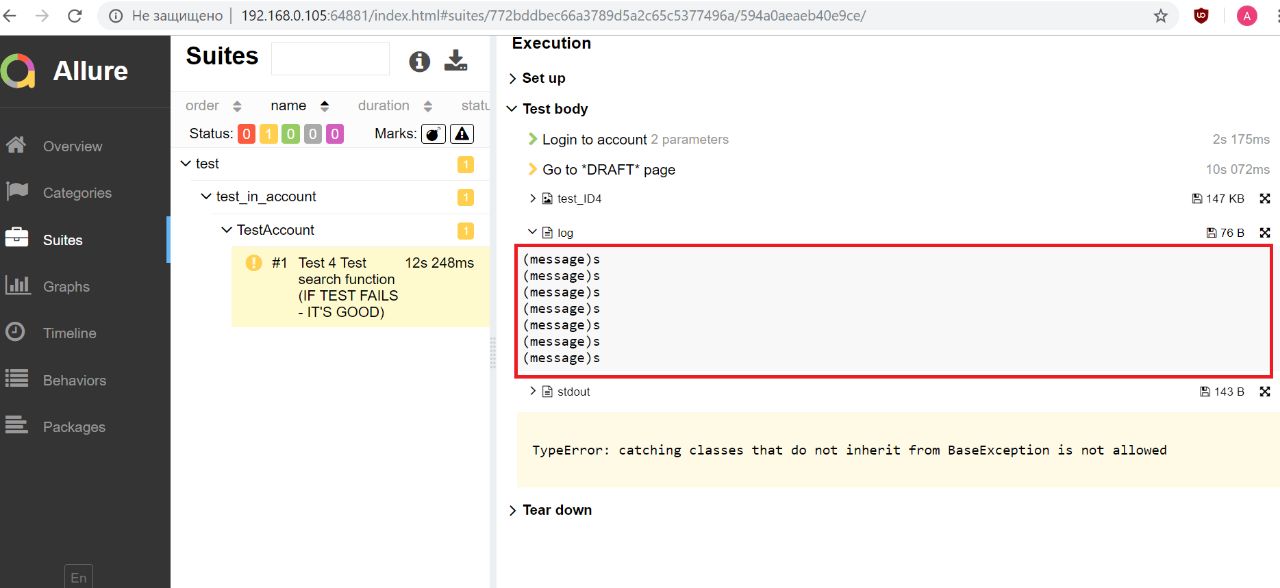Image resolution: width=1280 pixels, height=588 pixels.
Task: Click the list icon beside Behaviors
Action: pyautogui.click(x=16, y=379)
